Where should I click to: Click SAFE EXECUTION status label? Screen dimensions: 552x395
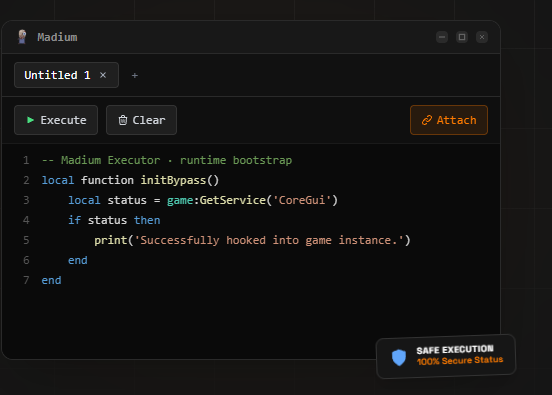pyautogui.click(x=455, y=350)
